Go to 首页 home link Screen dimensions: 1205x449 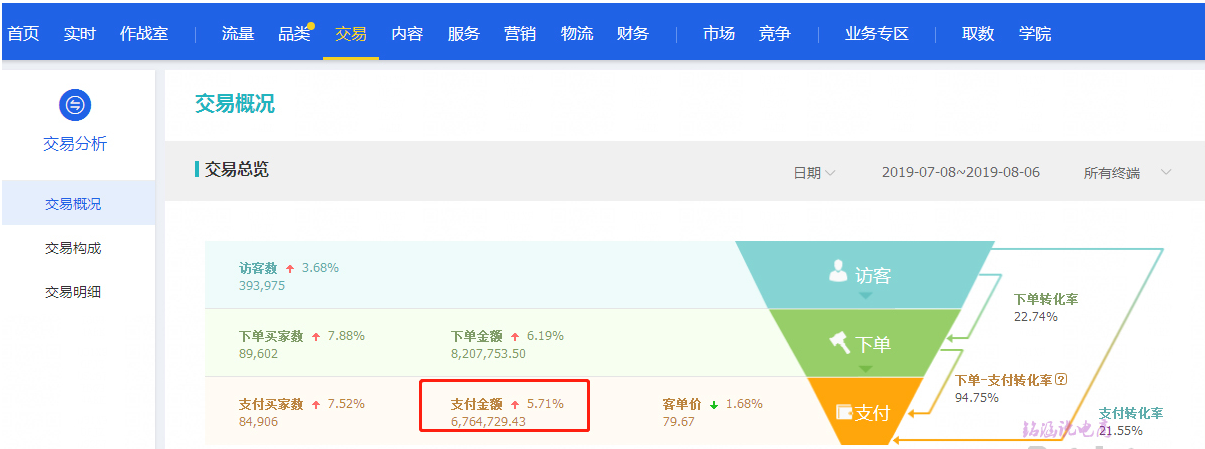point(23,34)
